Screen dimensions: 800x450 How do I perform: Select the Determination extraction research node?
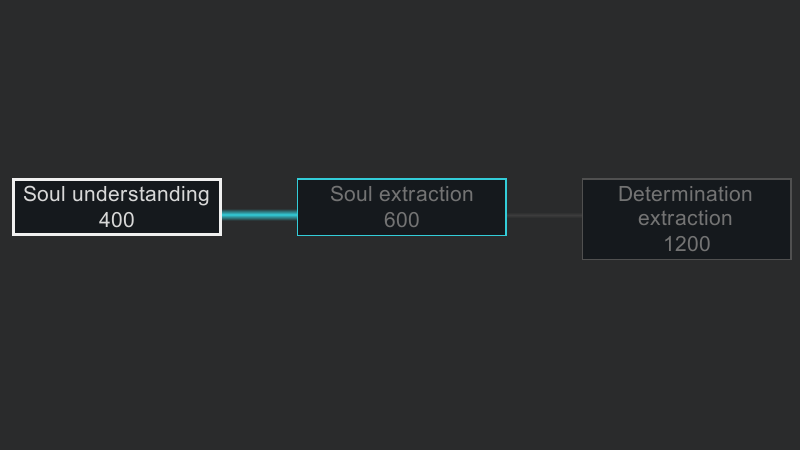pos(687,219)
